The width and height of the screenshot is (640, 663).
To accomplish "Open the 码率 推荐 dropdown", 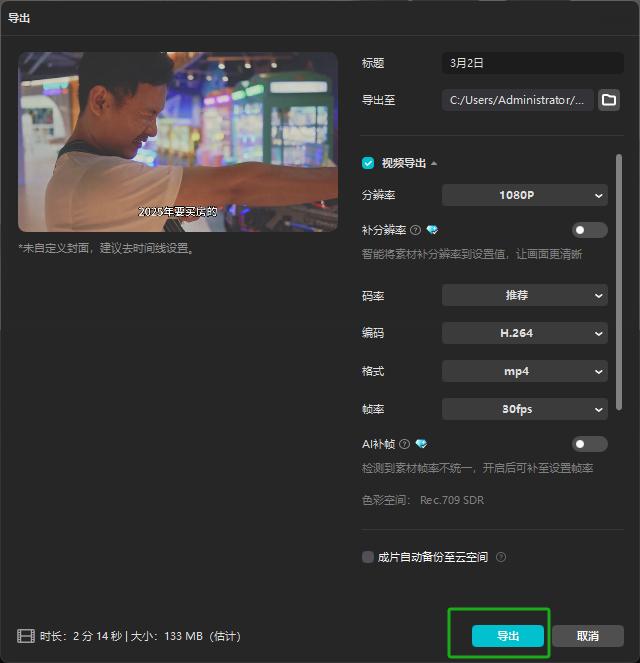I will tap(525, 295).
